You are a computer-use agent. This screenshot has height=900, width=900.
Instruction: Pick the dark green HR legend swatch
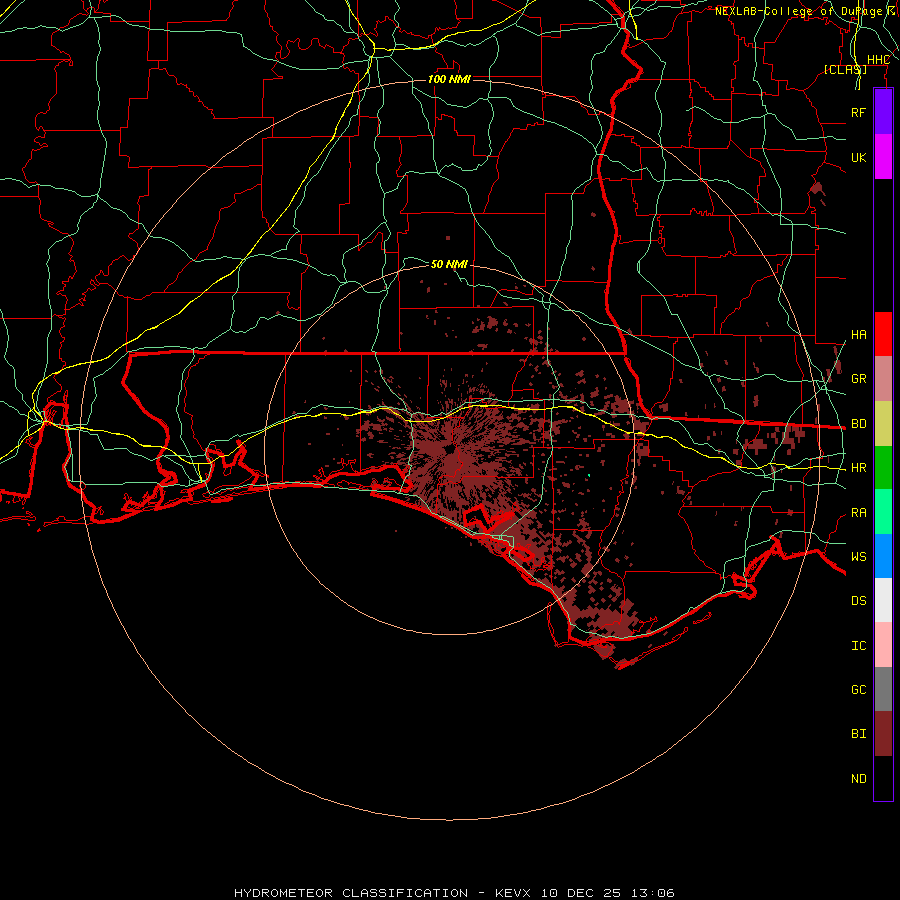click(883, 468)
